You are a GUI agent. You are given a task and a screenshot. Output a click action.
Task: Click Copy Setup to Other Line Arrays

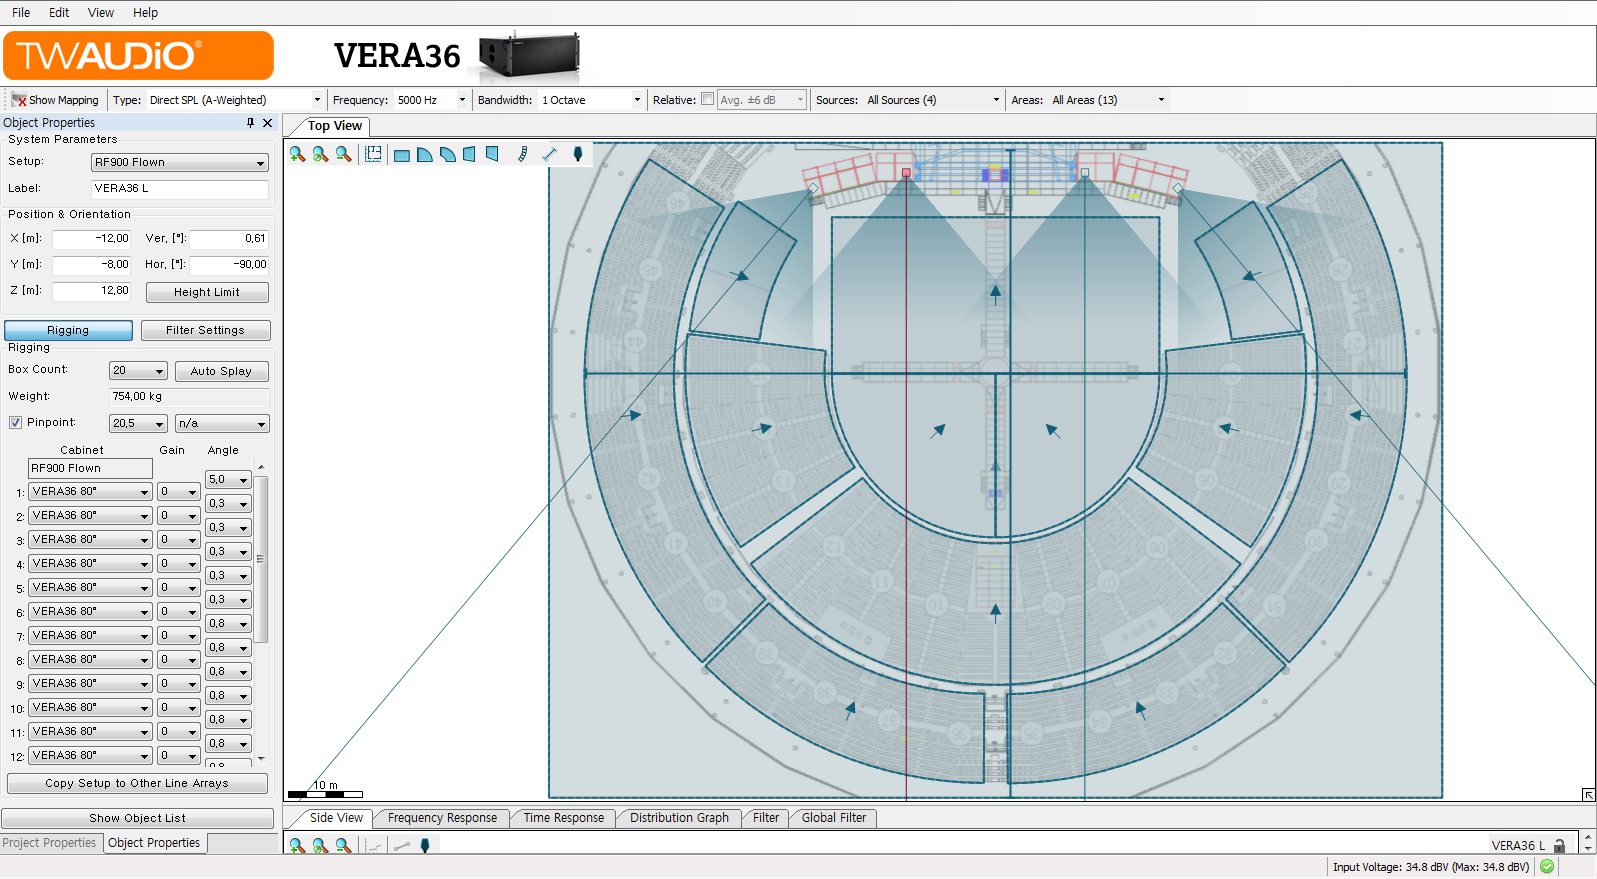point(137,783)
